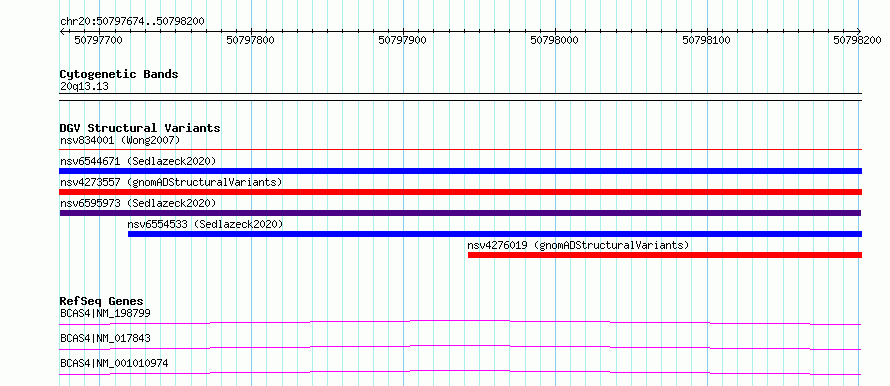Image resolution: width=890 pixels, height=386 pixels.
Task: Click ruler tick label 50797700
Action: [x=98, y=40]
